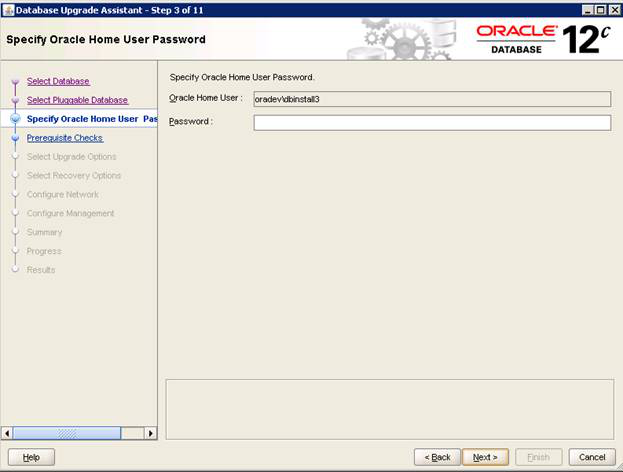Viewport: 623px width, 472px height.
Task: Click the Select Database step bullet icon
Action: coord(15,82)
